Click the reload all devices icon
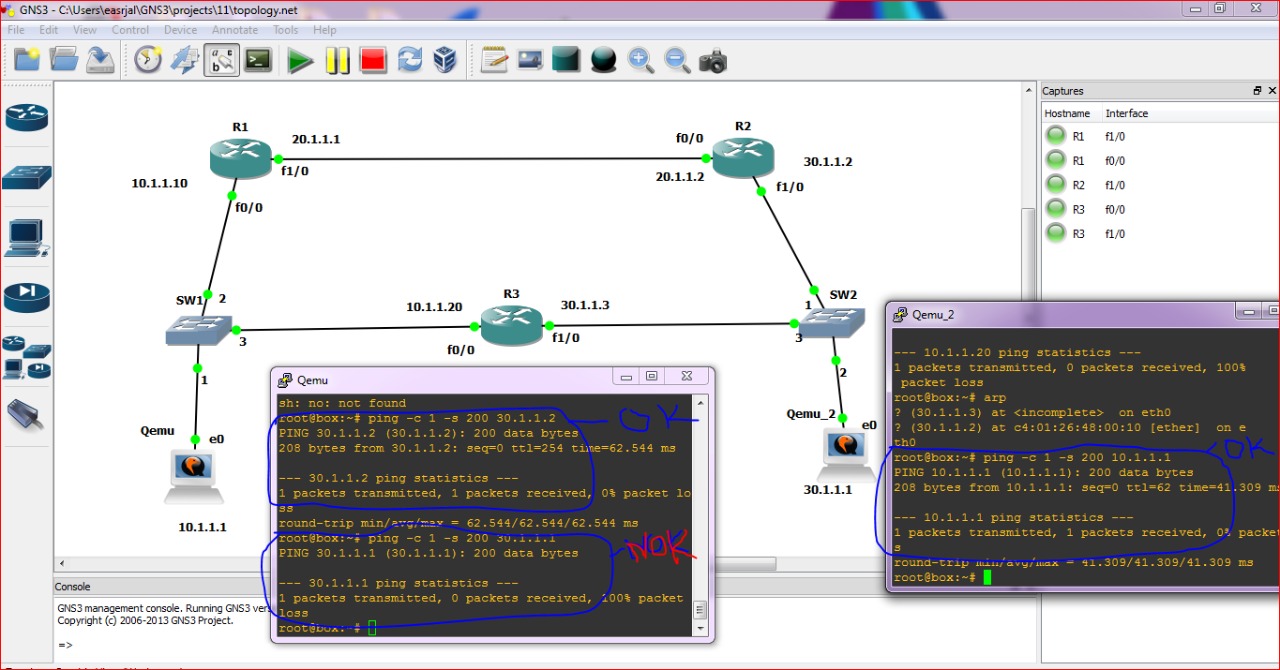 410,61
